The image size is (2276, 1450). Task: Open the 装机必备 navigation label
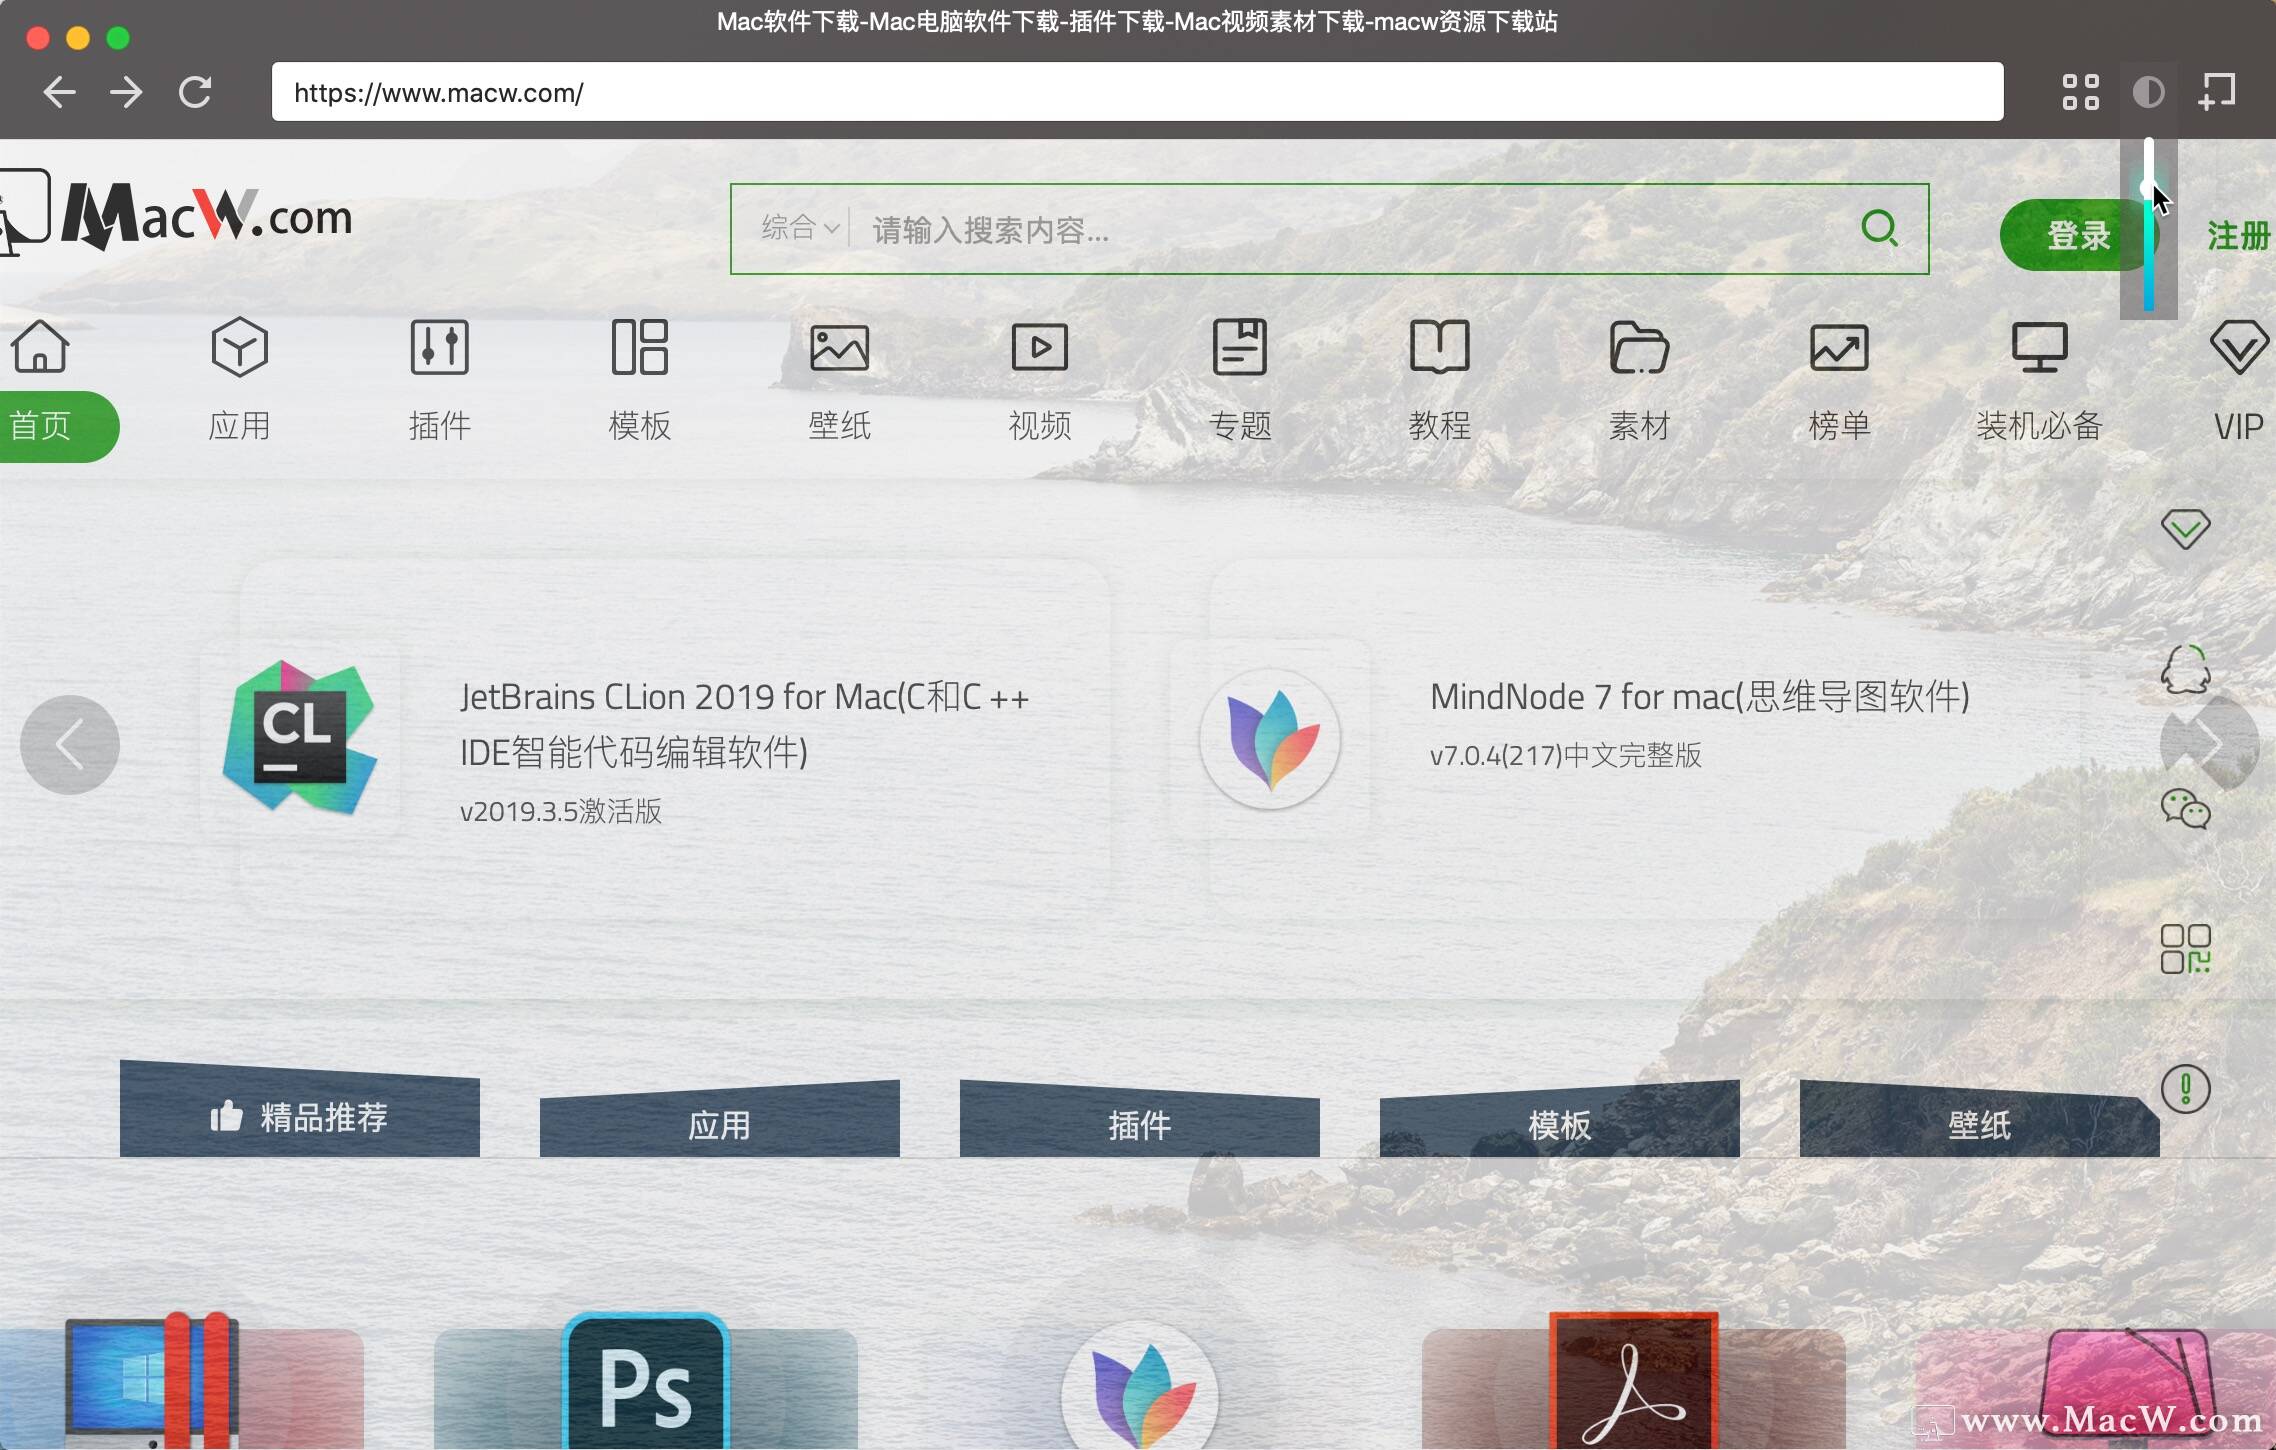tap(2040, 426)
